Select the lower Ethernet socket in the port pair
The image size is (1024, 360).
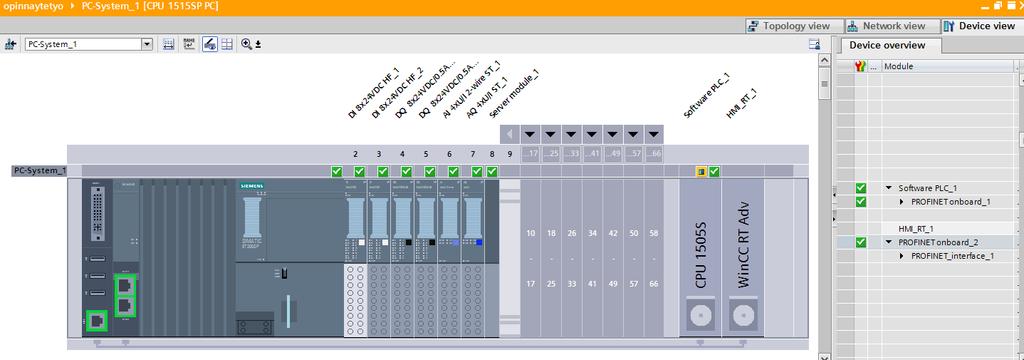125,306
